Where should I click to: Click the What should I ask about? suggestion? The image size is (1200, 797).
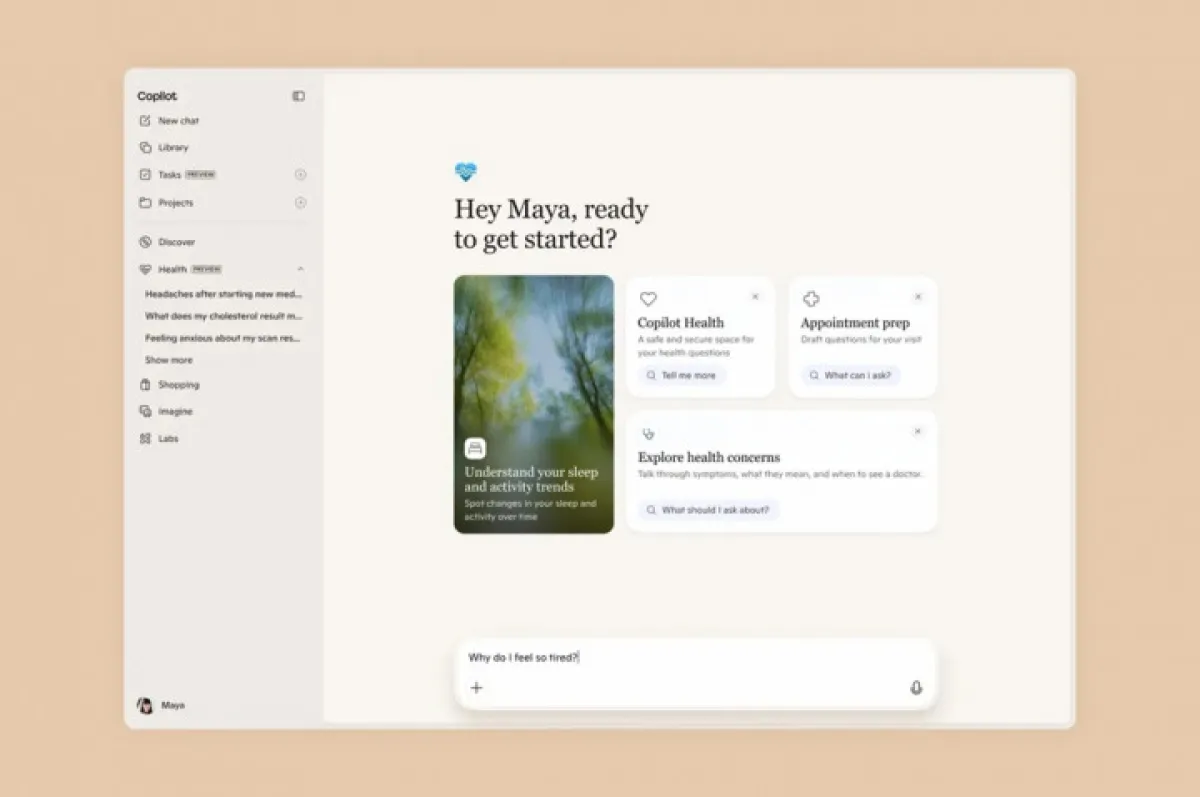tap(708, 510)
